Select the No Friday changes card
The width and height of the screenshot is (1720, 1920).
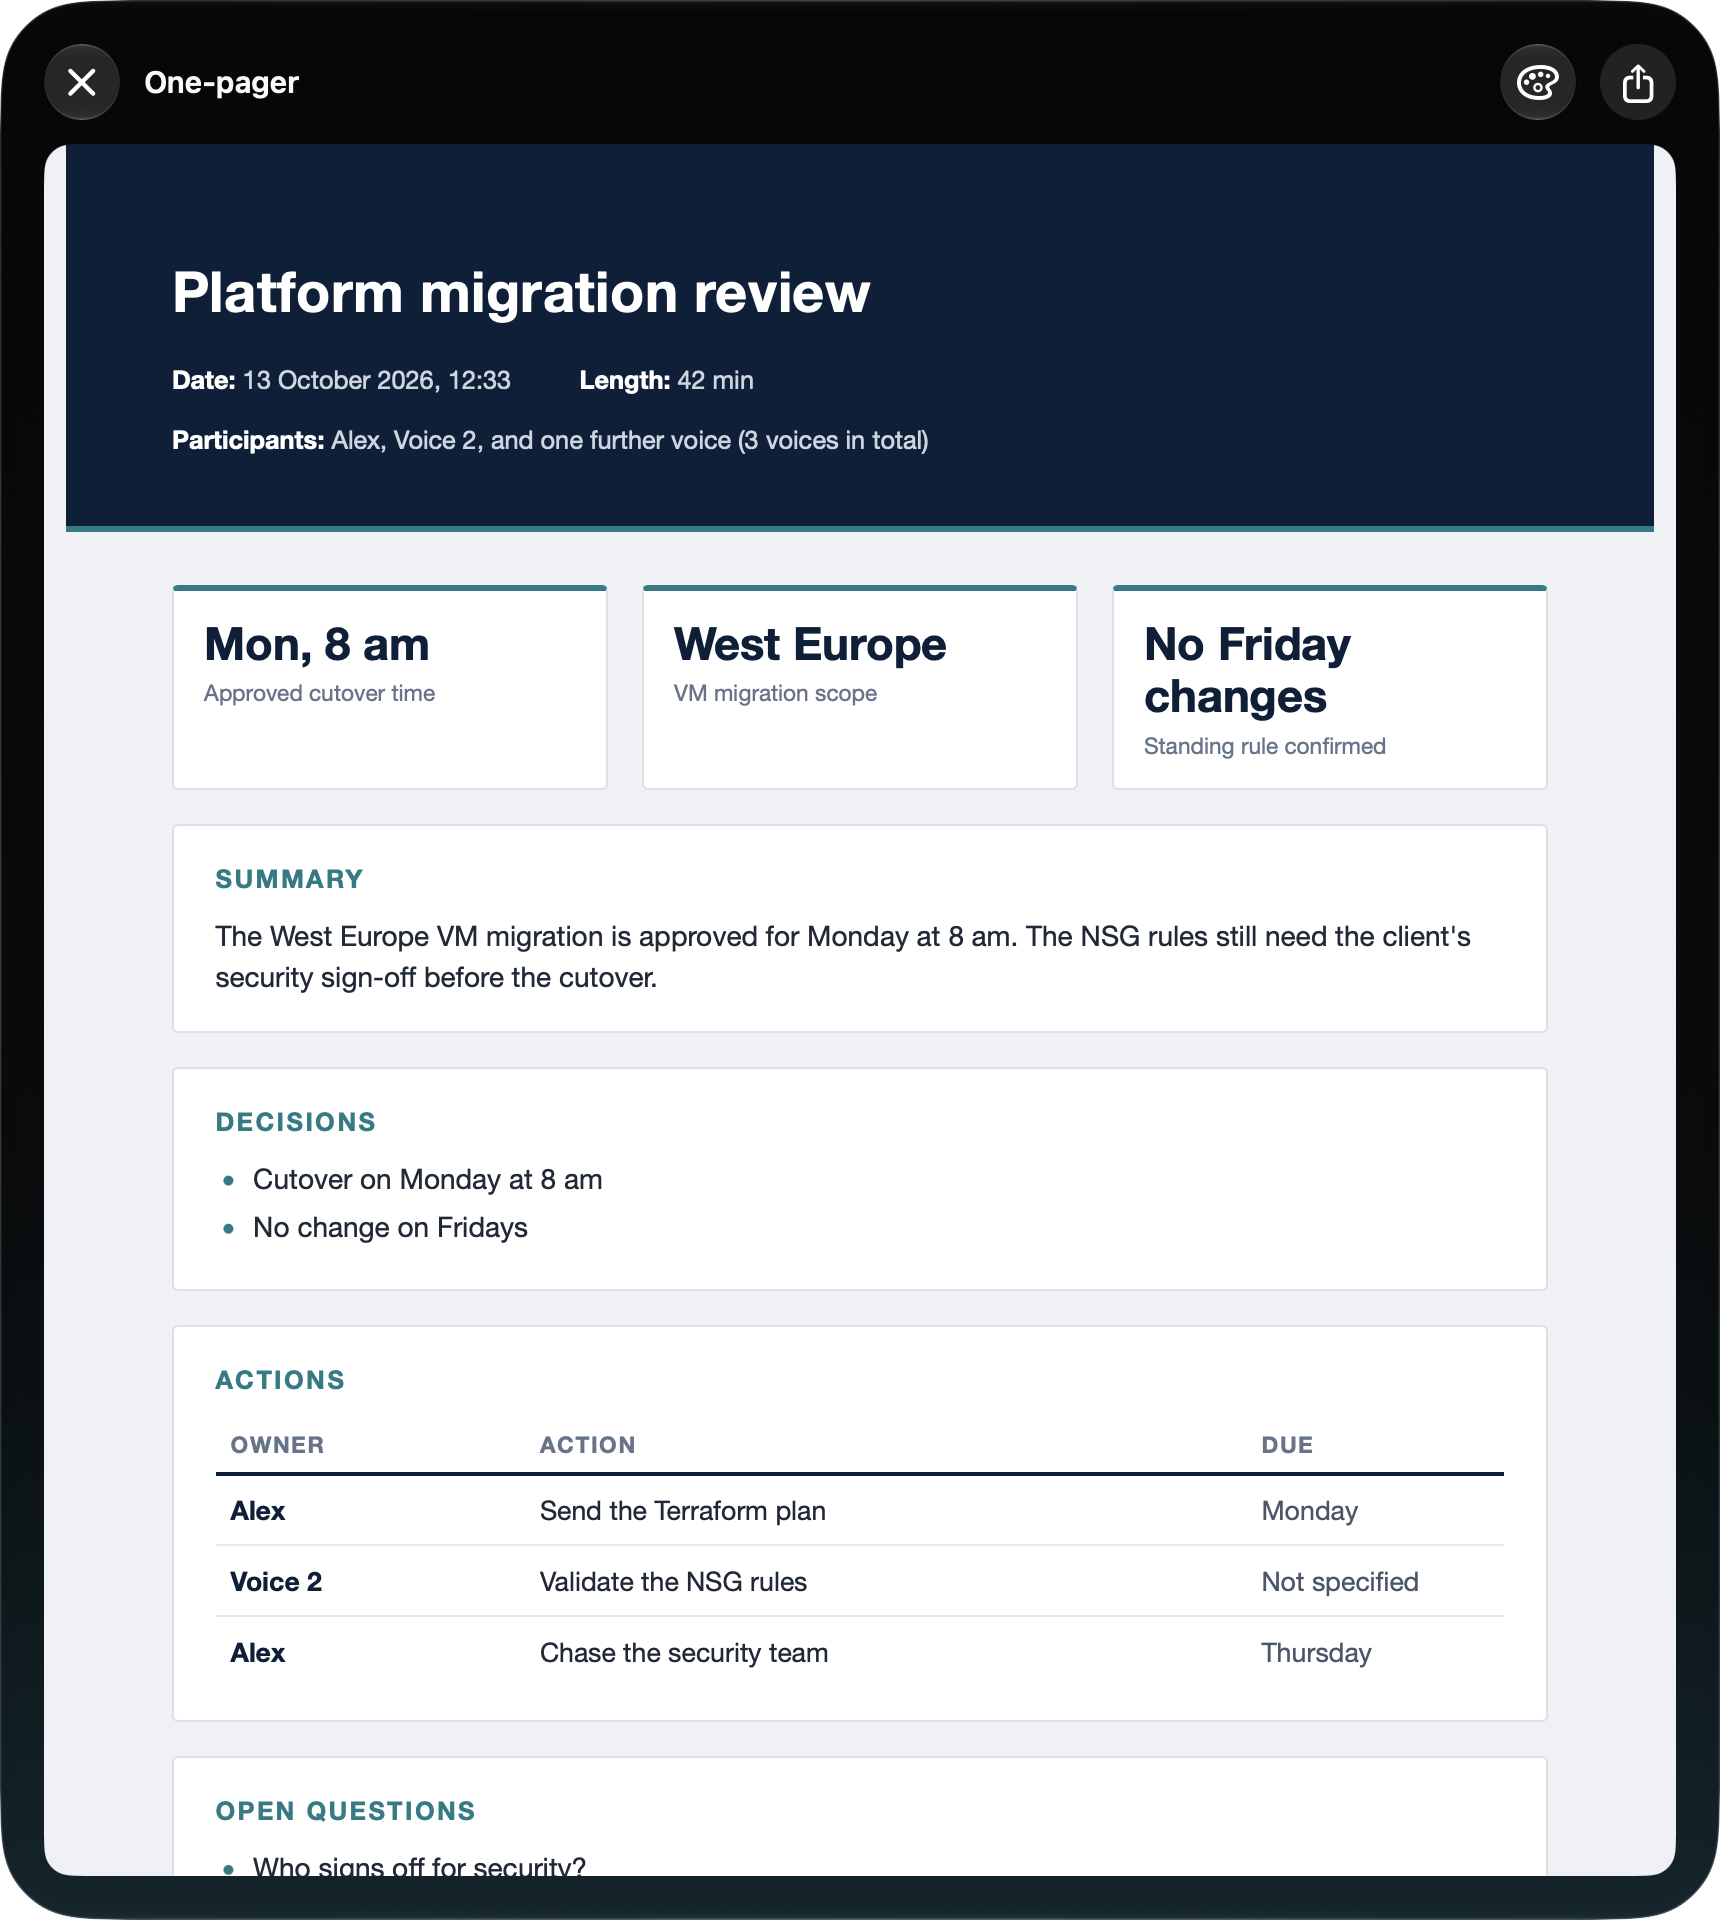tap(1330, 687)
